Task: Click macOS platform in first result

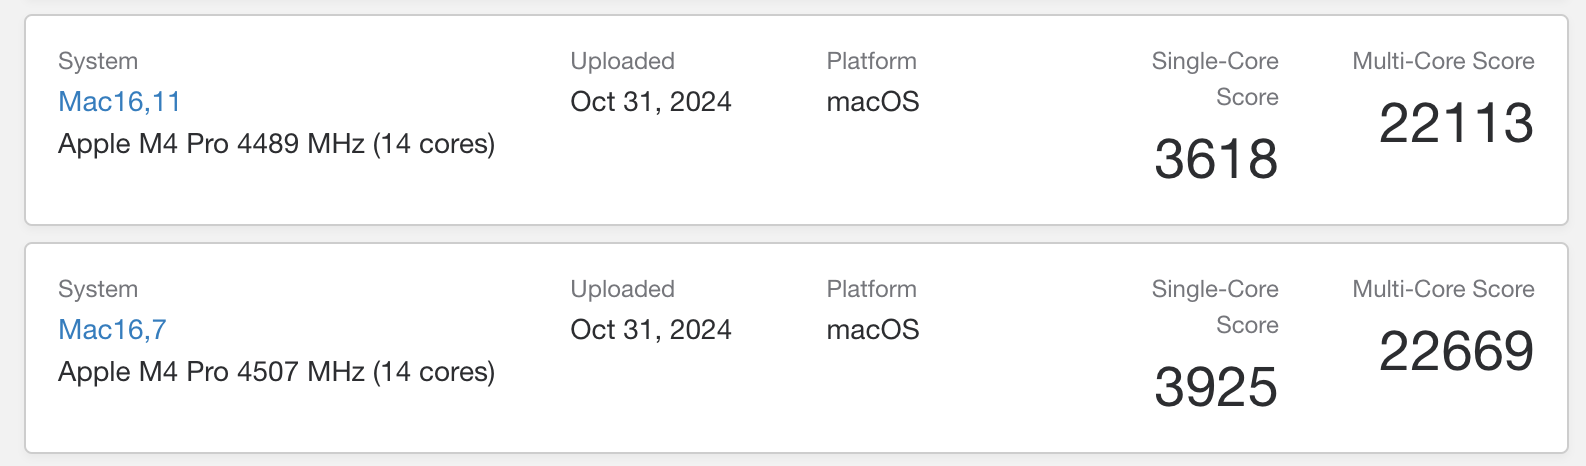Action: (873, 102)
